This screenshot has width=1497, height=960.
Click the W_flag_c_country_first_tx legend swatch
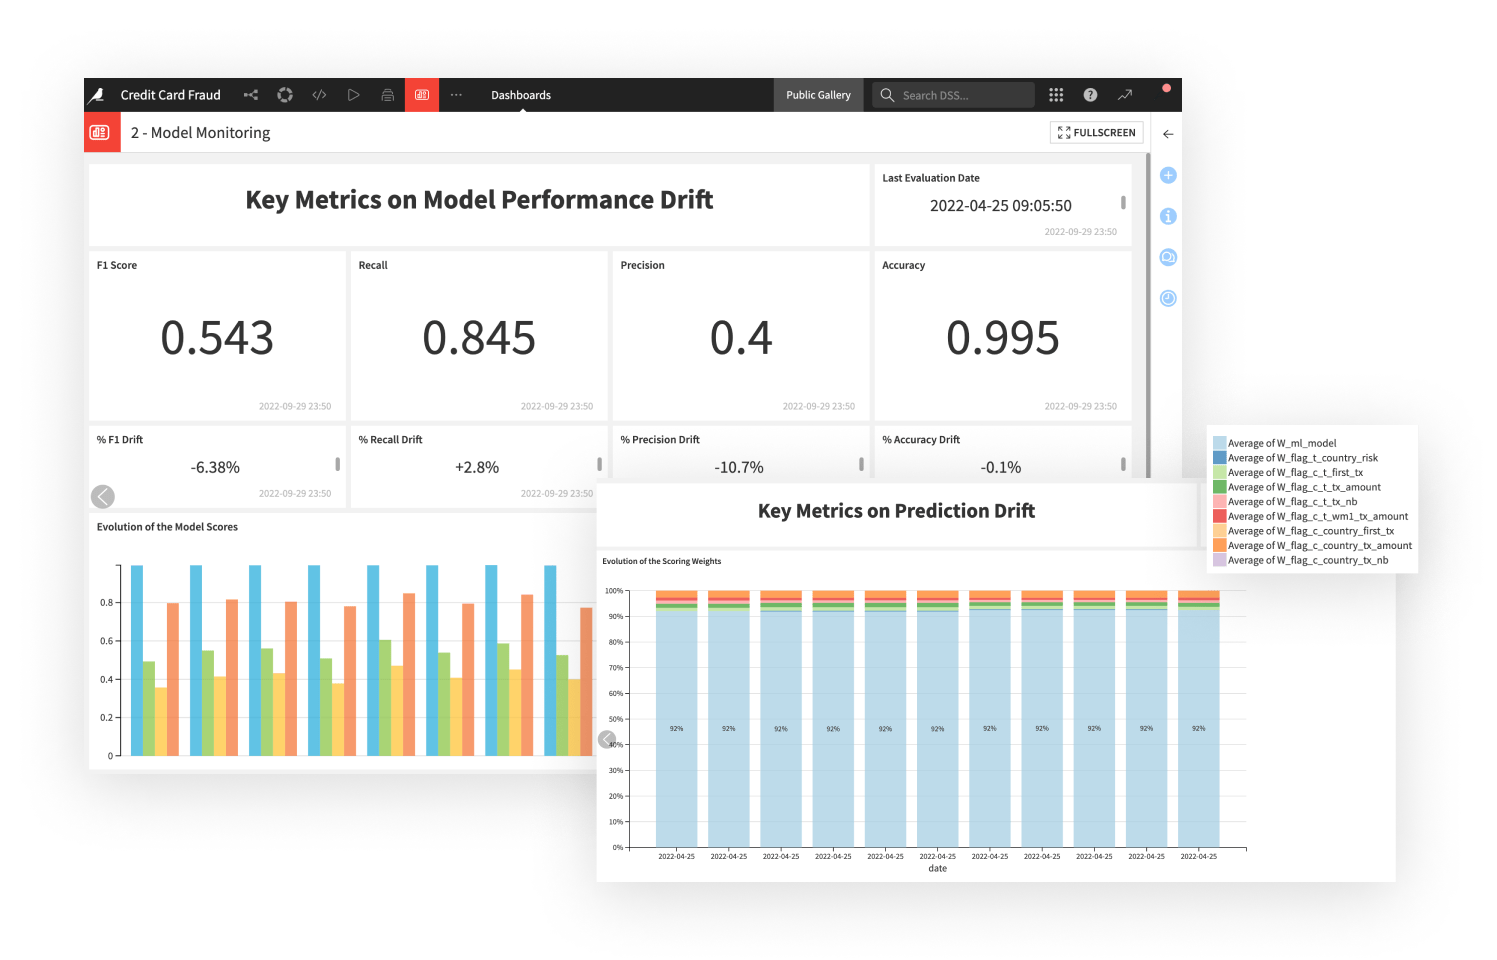1219,531
